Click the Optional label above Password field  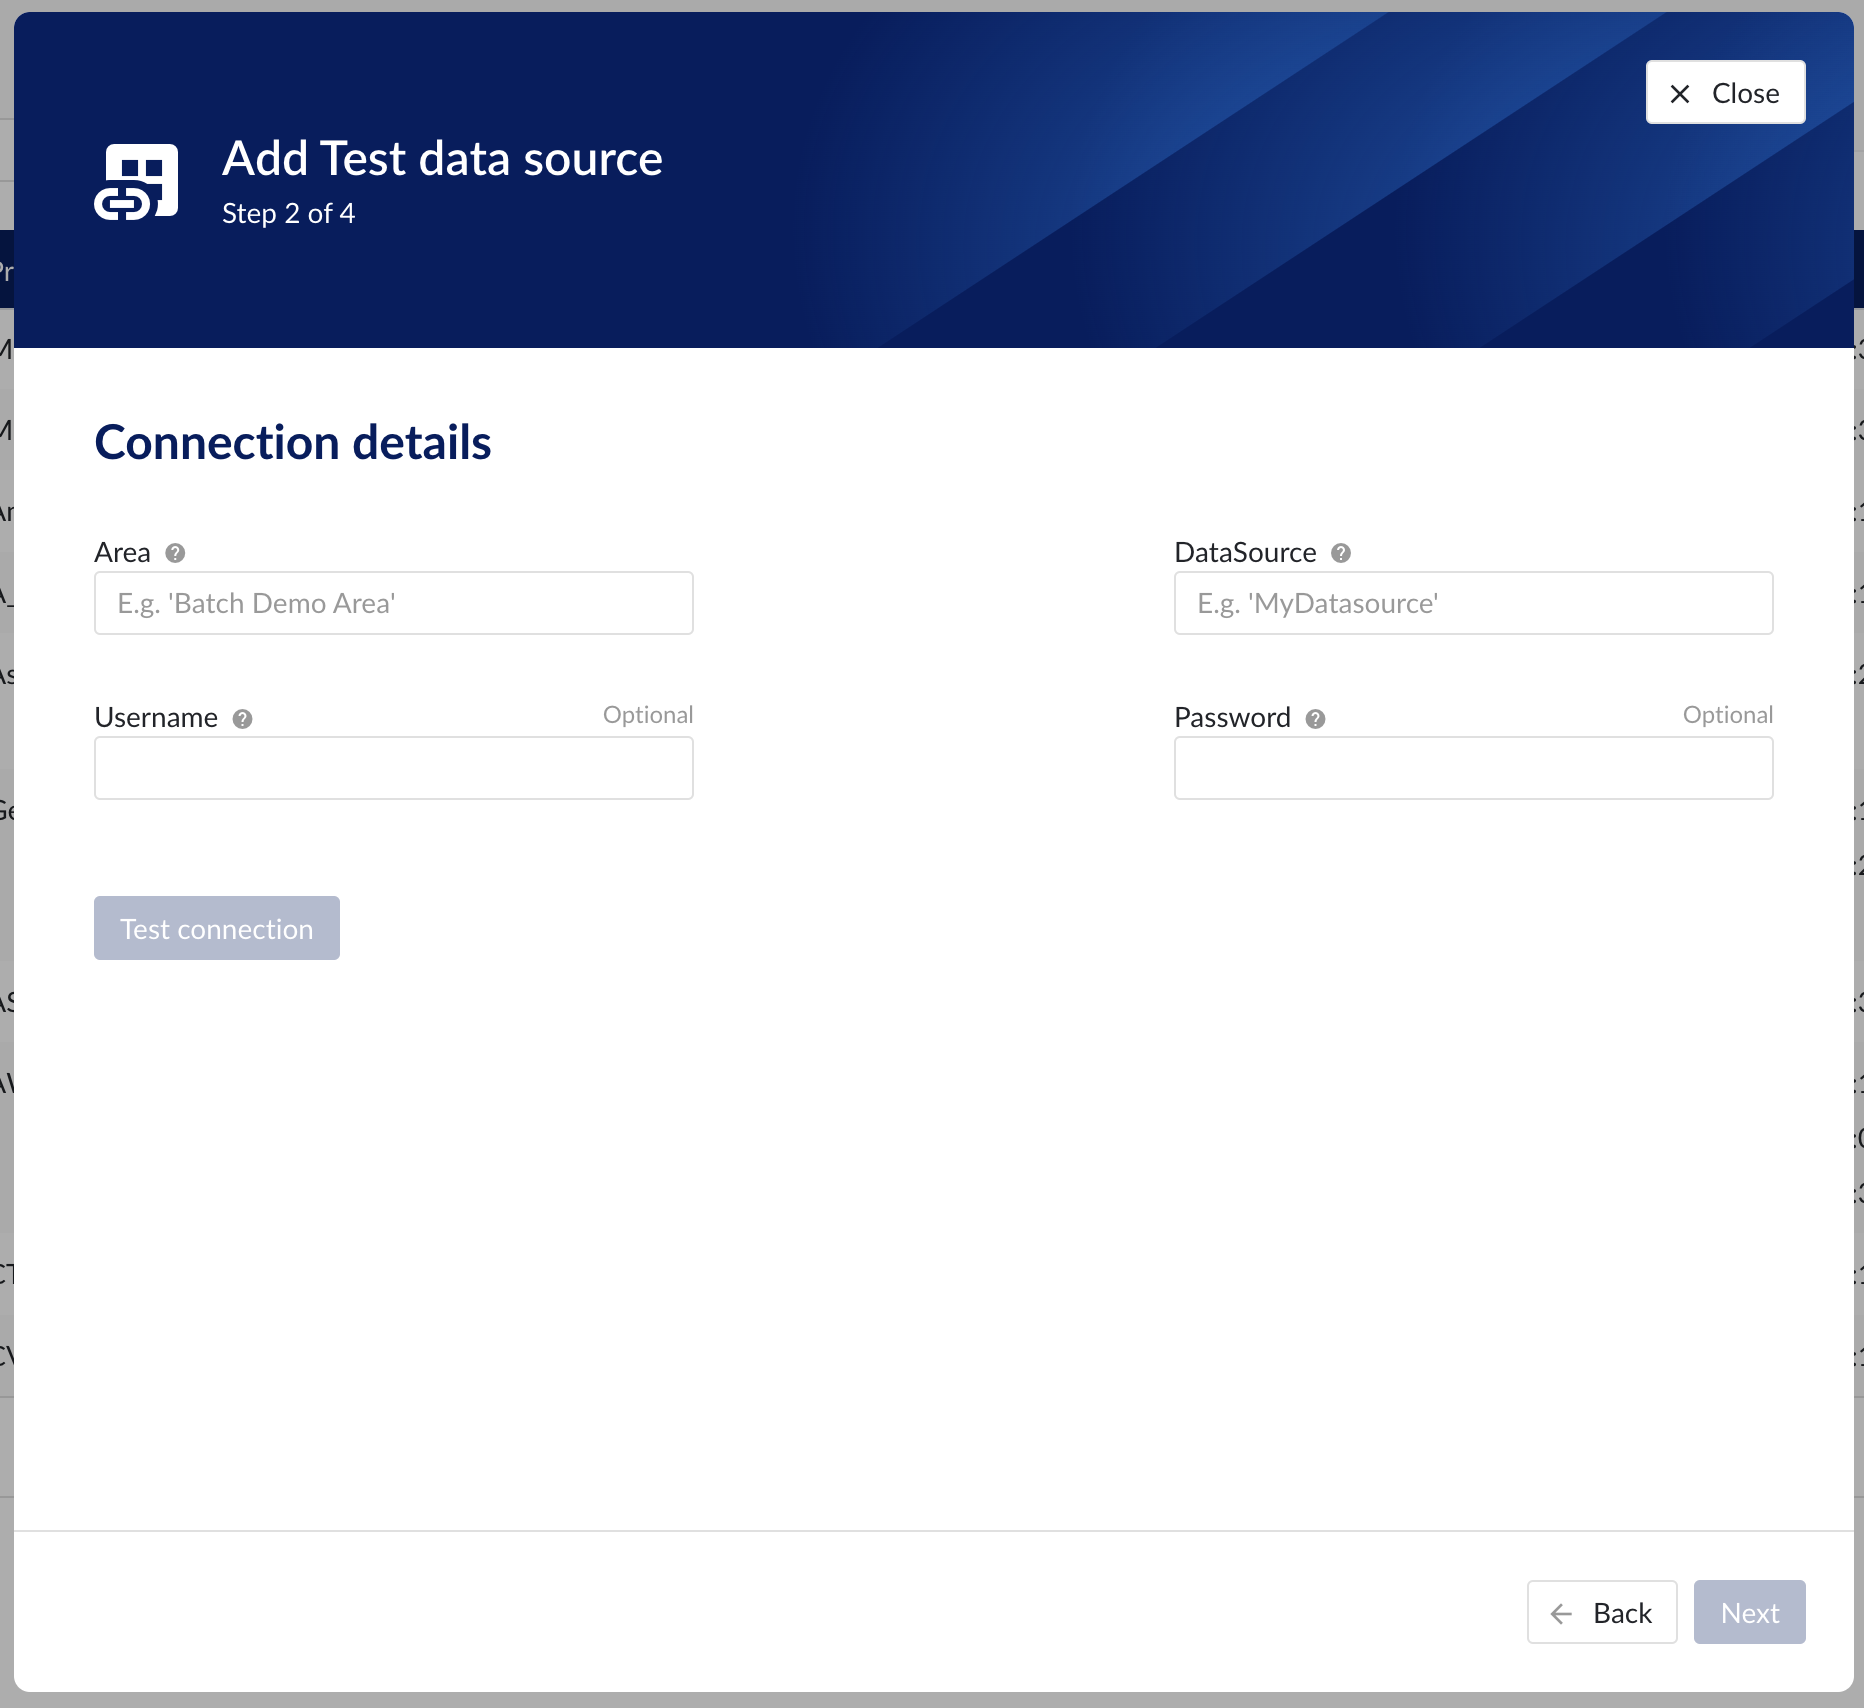click(1727, 714)
